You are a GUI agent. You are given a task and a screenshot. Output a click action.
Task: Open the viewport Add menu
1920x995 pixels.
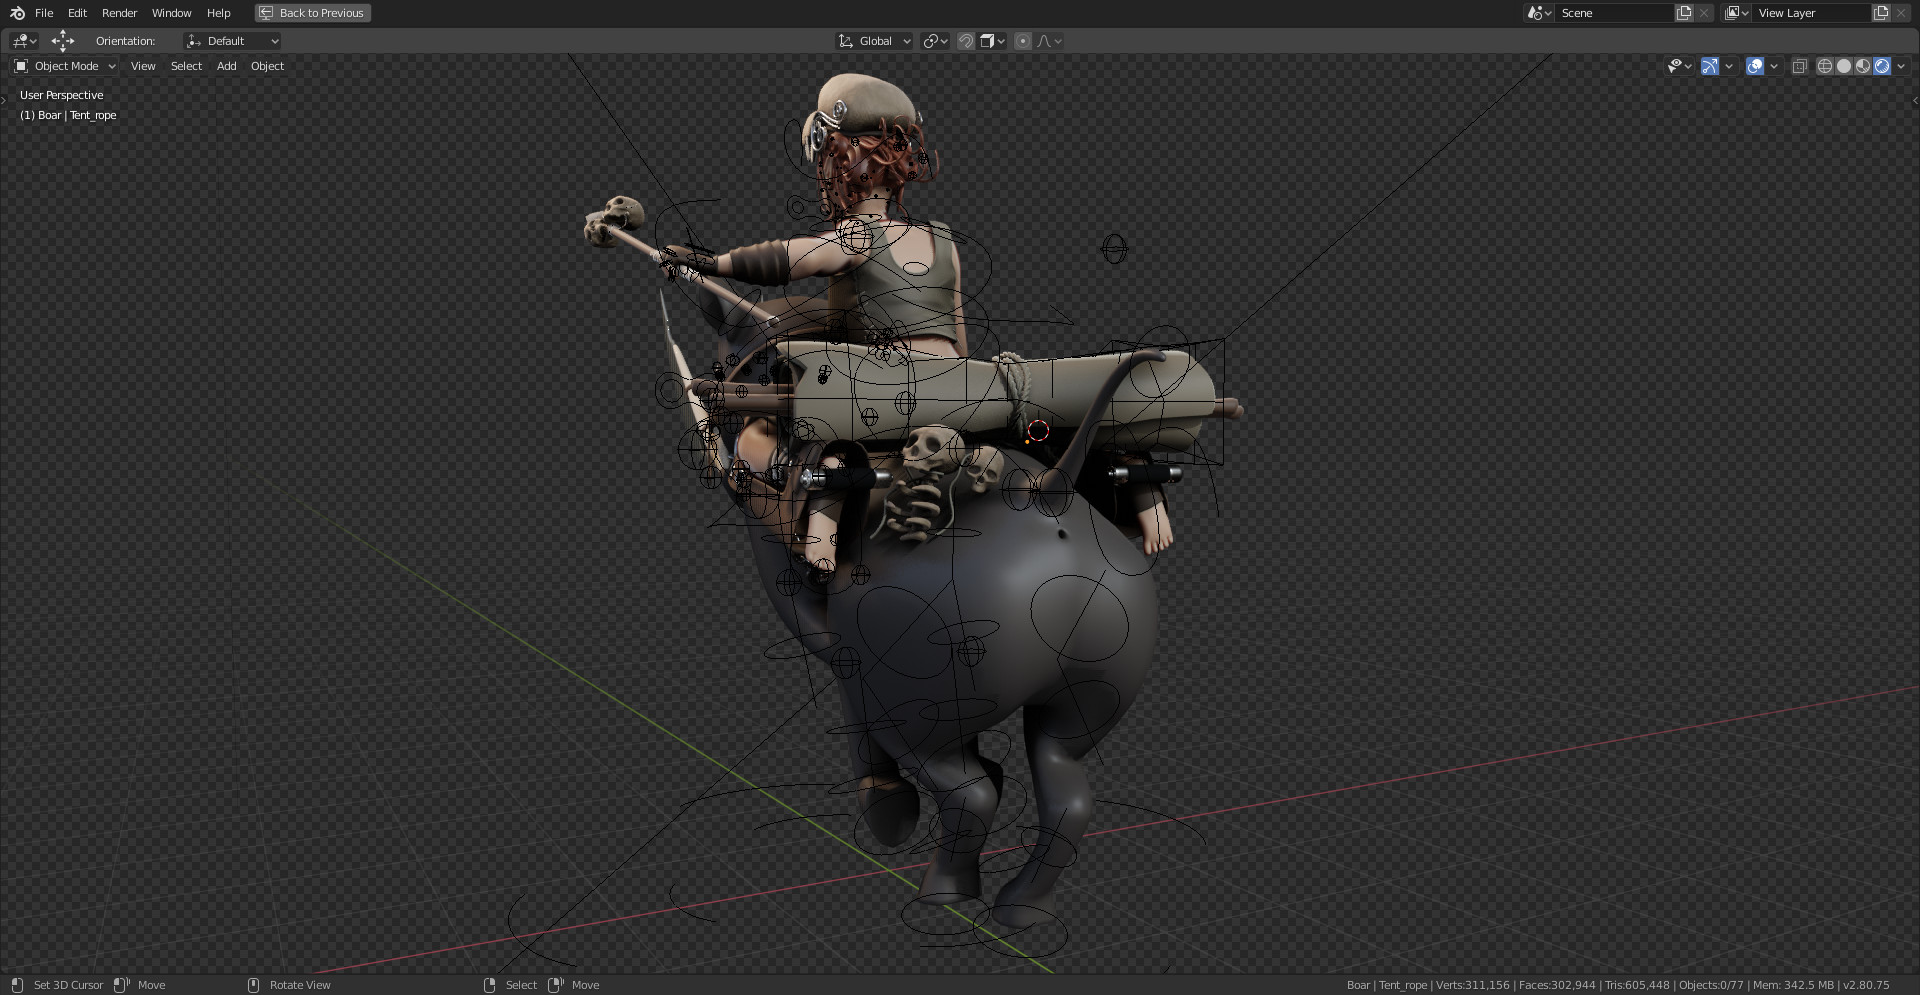[x=227, y=66]
